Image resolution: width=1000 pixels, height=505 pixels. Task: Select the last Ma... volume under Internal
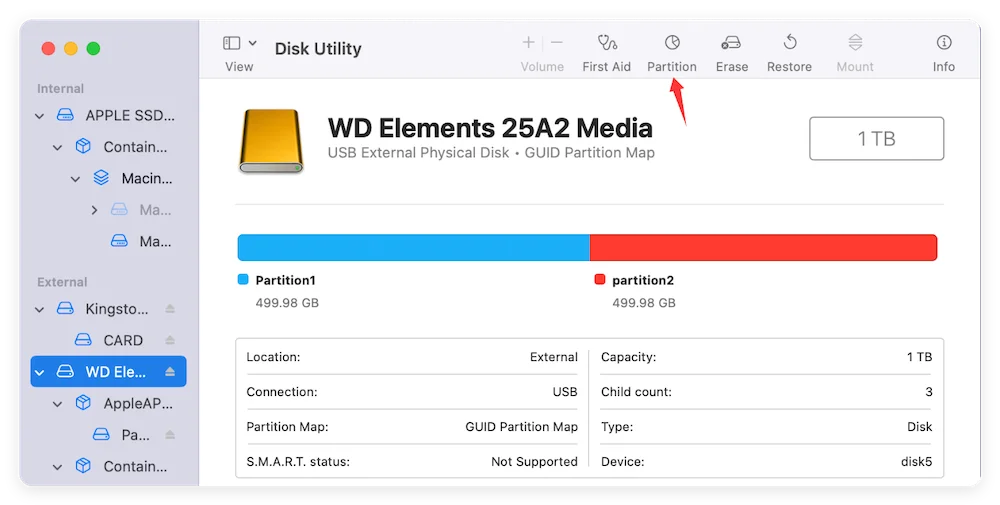(155, 241)
